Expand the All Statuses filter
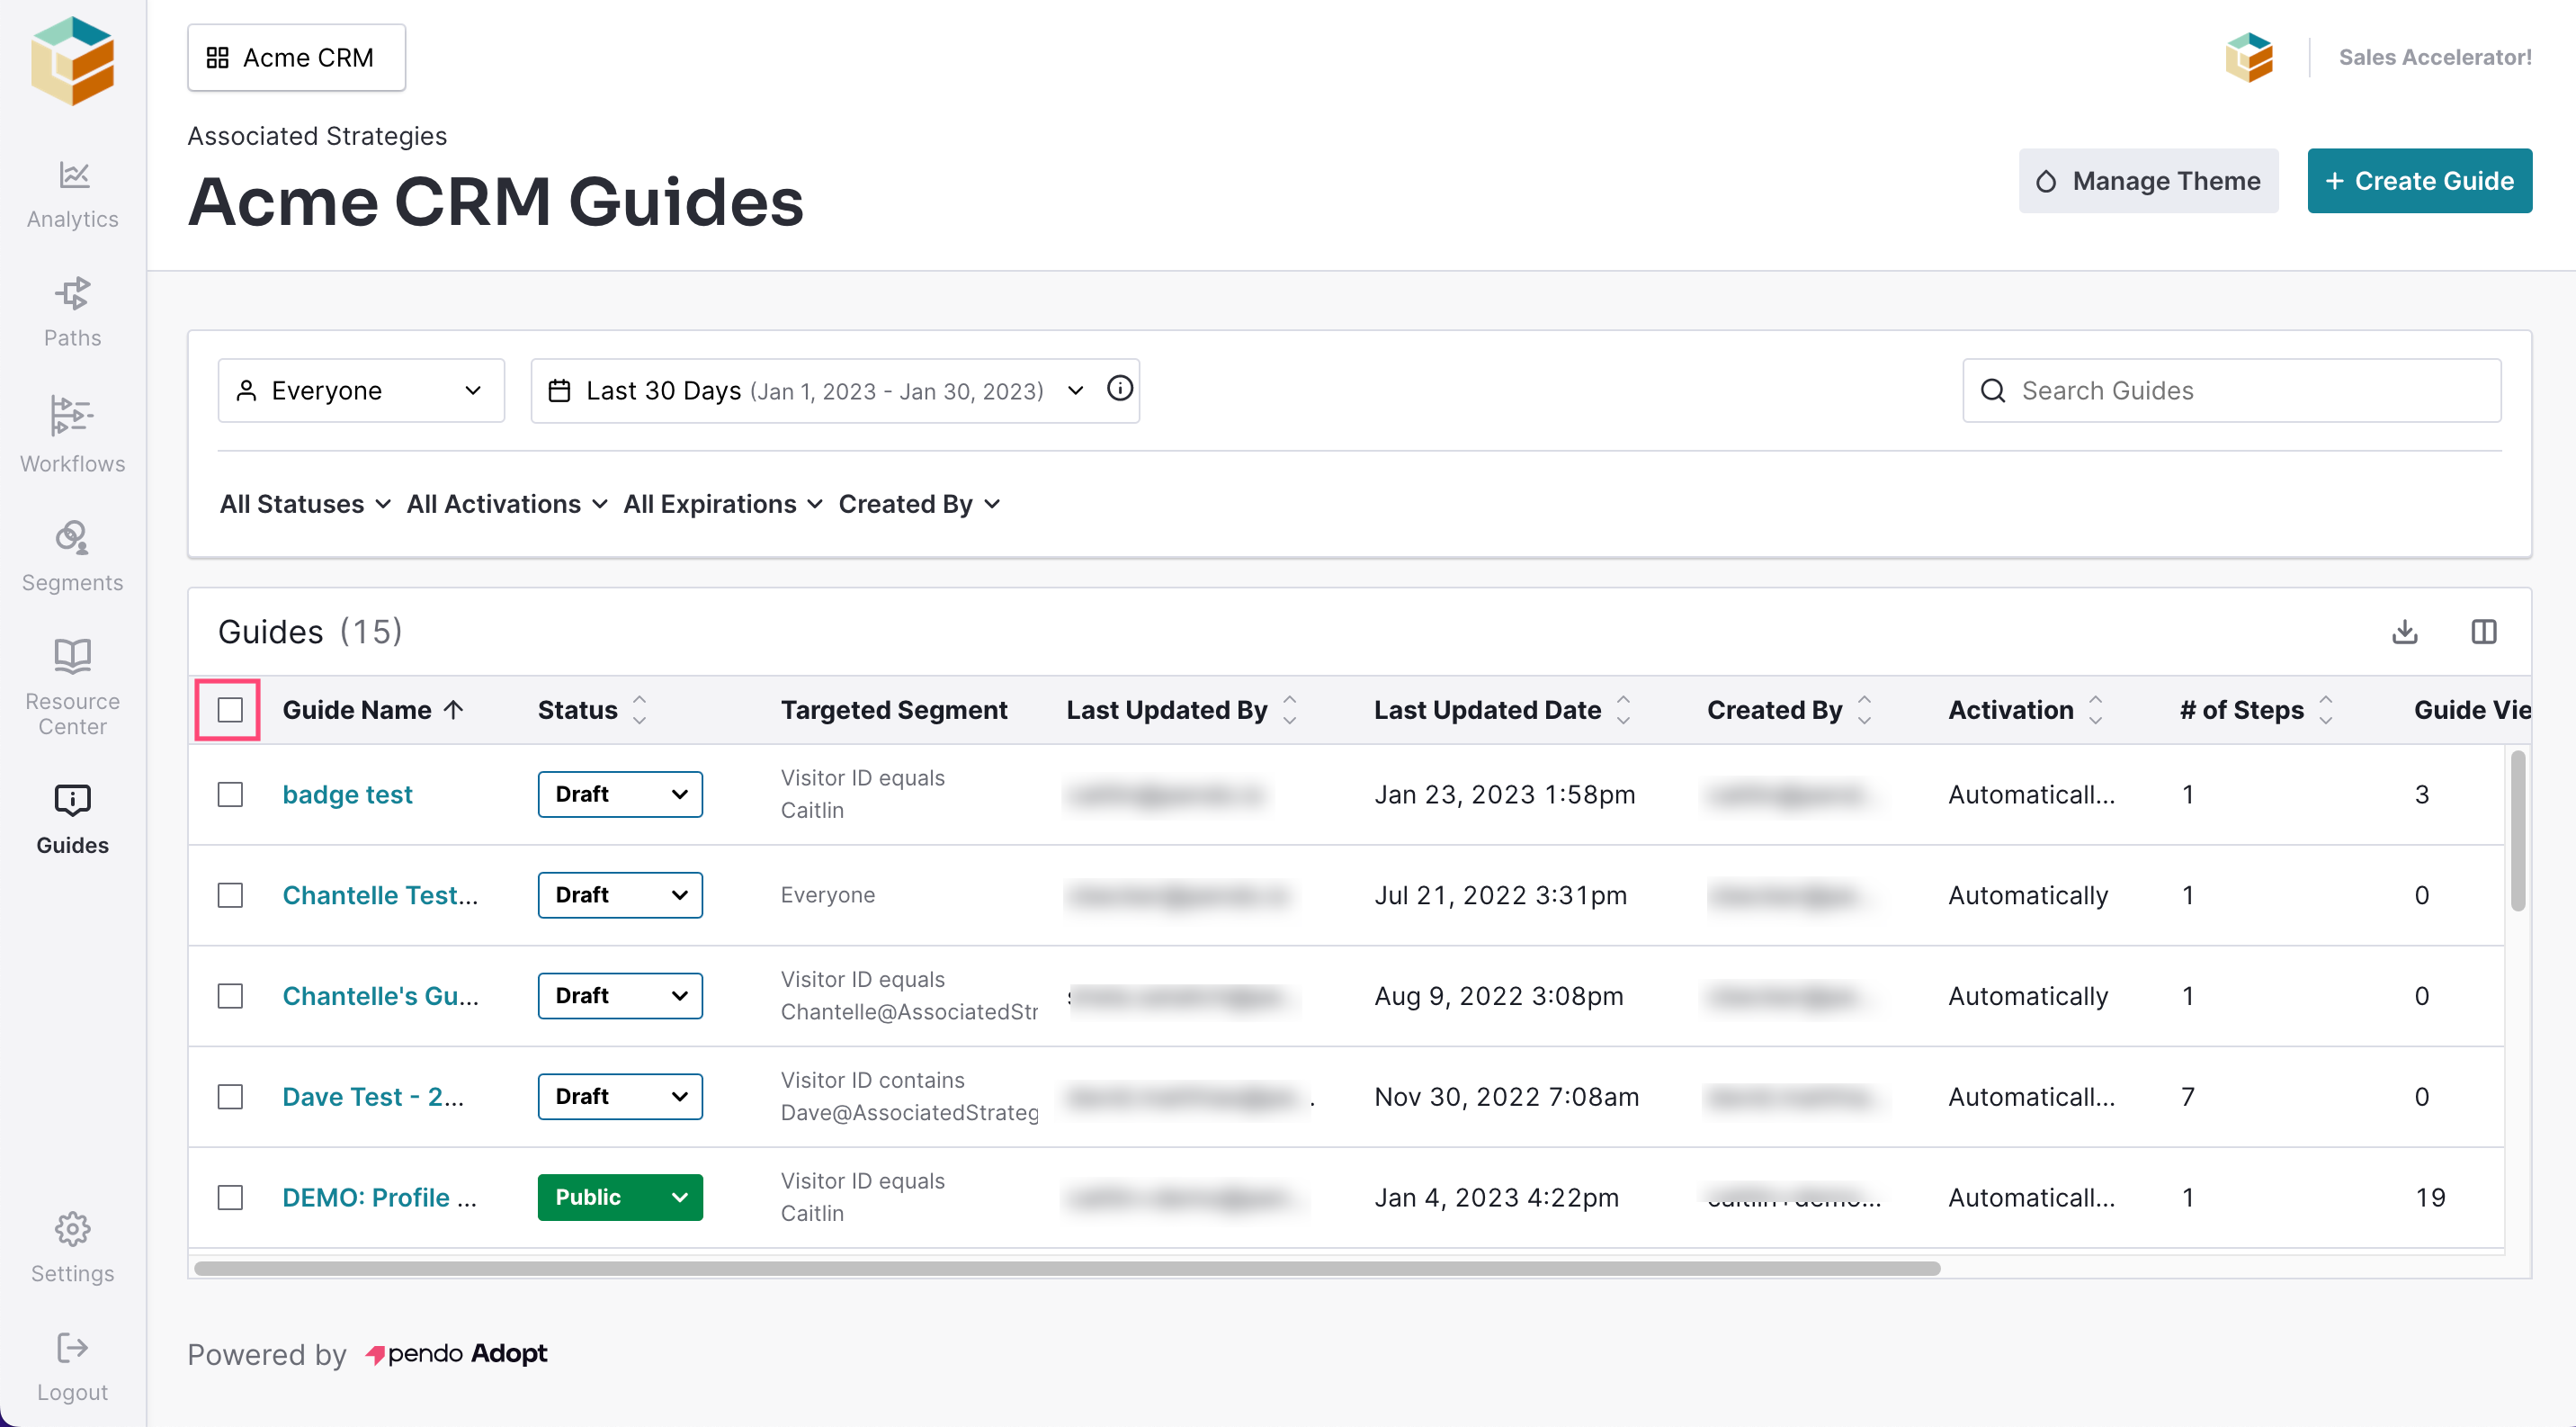 click(x=305, y=504)
